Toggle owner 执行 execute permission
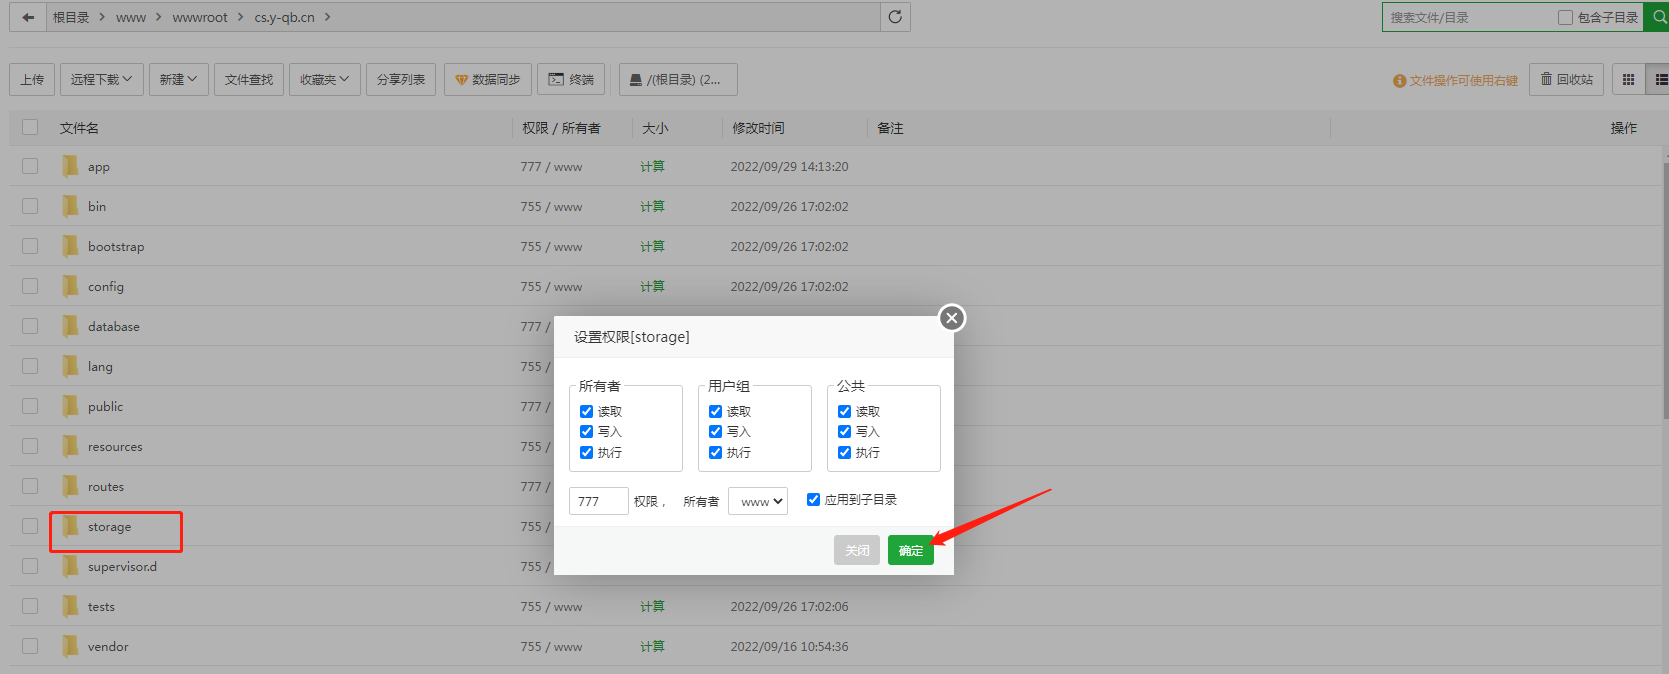Image resolution: width=1669 pixels, height=674 pixels. click(x=586, y=452)
